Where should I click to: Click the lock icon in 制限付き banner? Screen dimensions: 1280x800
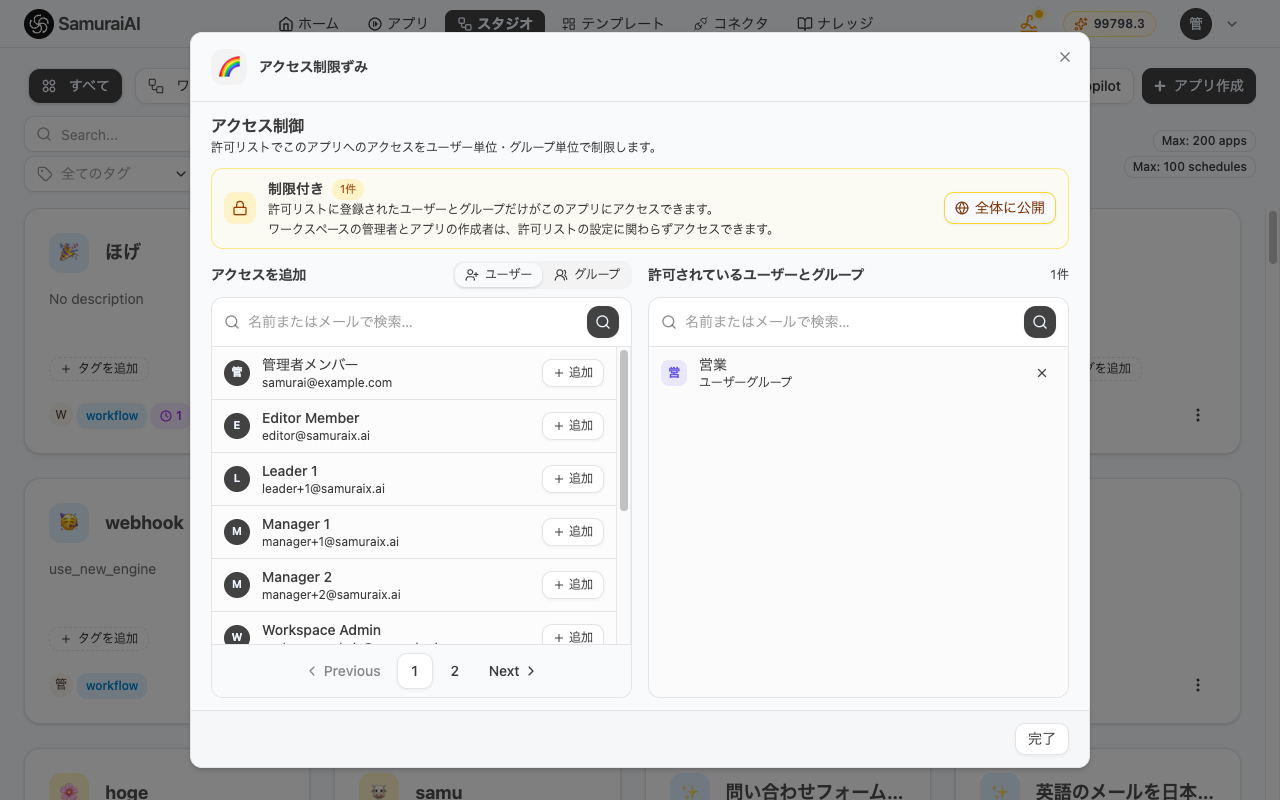[240, 208]
